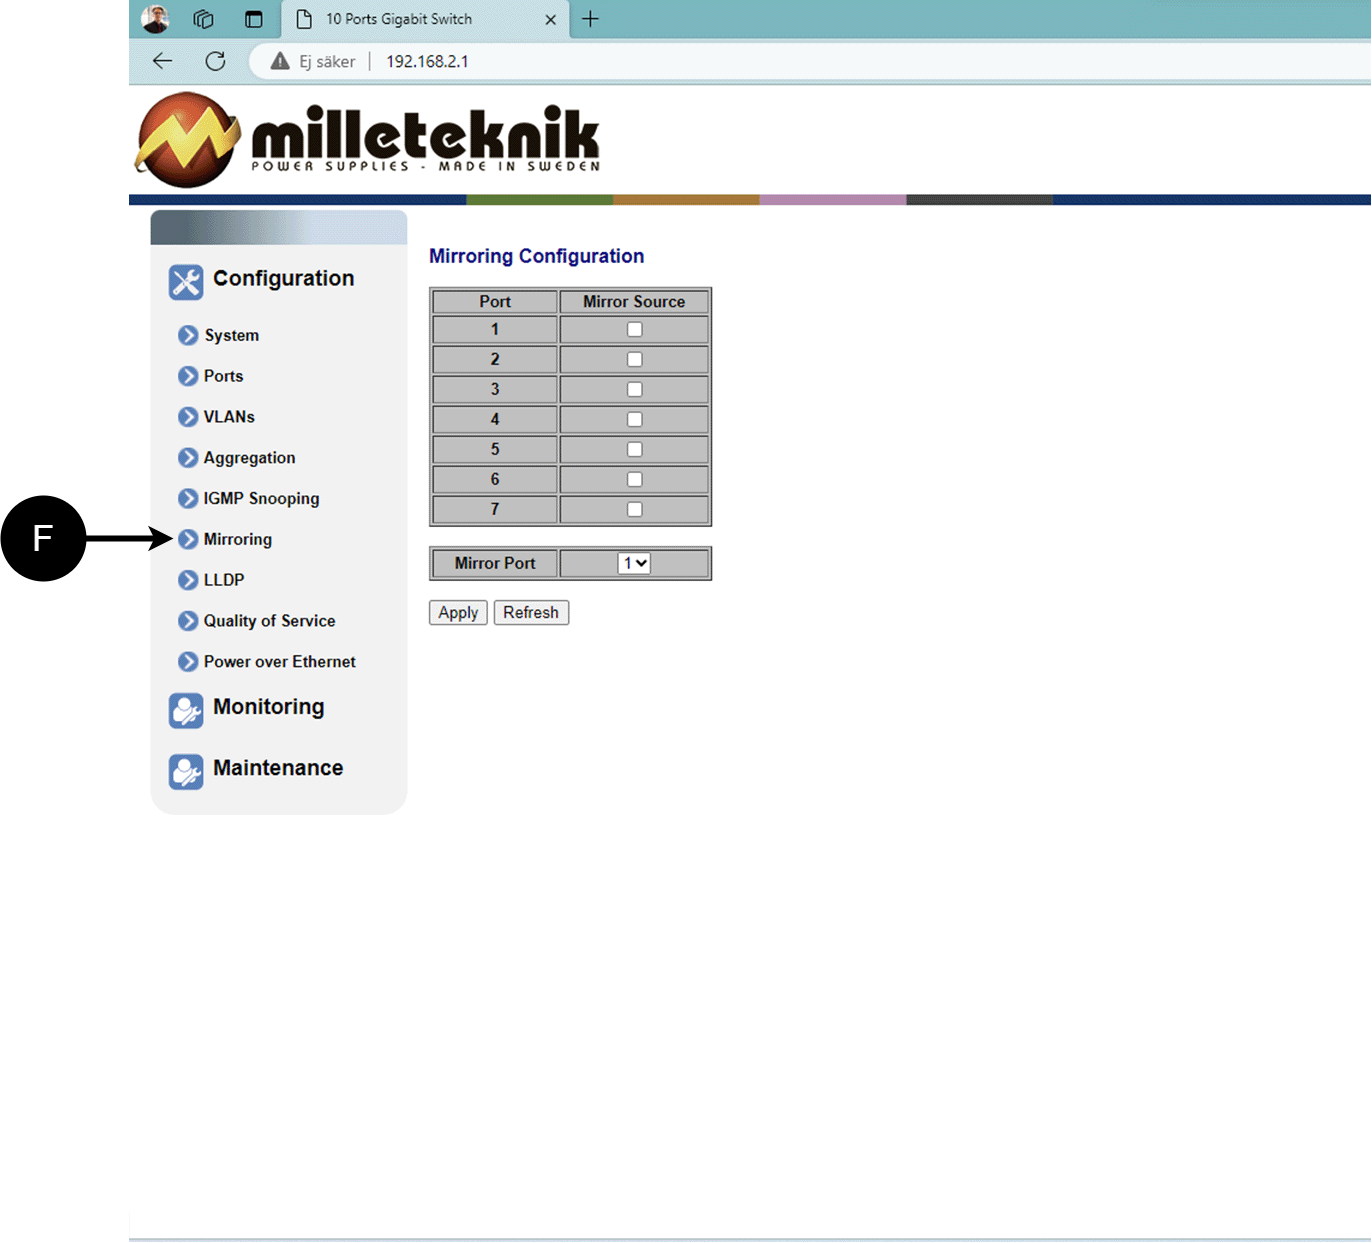Reload the page with browser refresh icon

215,61
